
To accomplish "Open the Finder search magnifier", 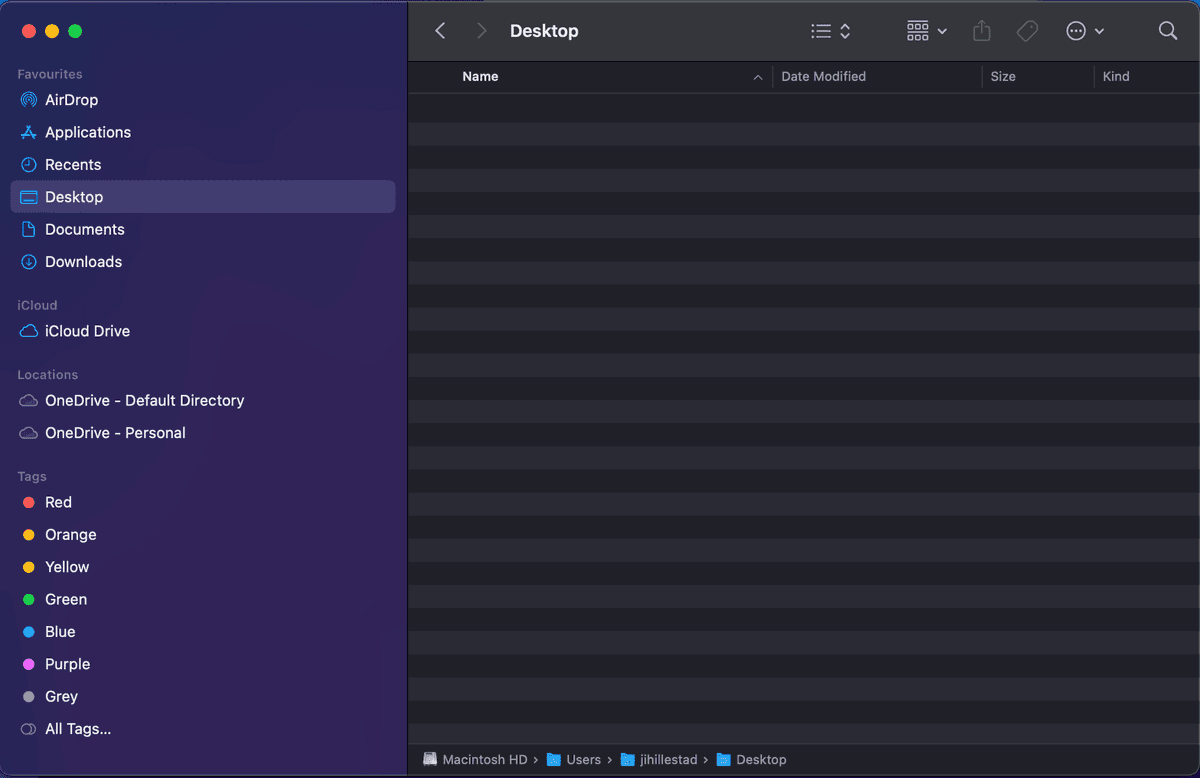I will 1167,31.
